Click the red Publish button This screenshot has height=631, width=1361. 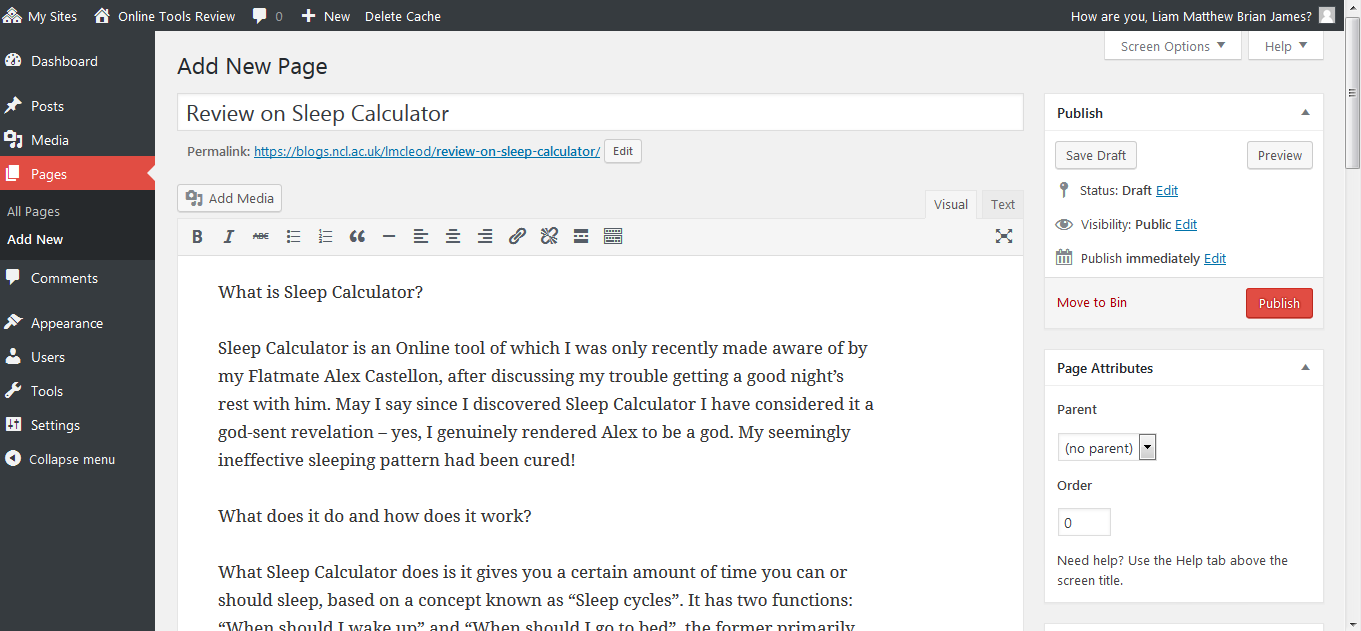(x=1279, y=303)
